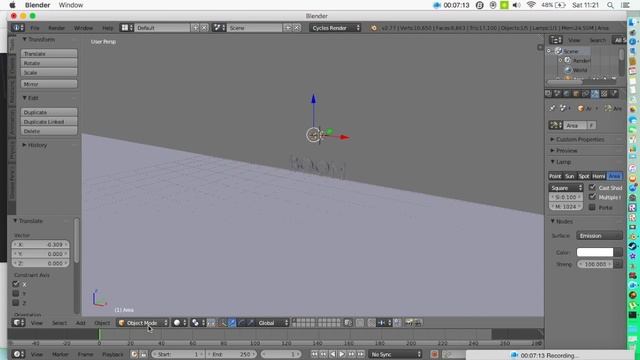640x360 pixels.
Task: Open the Render properties tab icon
Action: click(548, 93)
